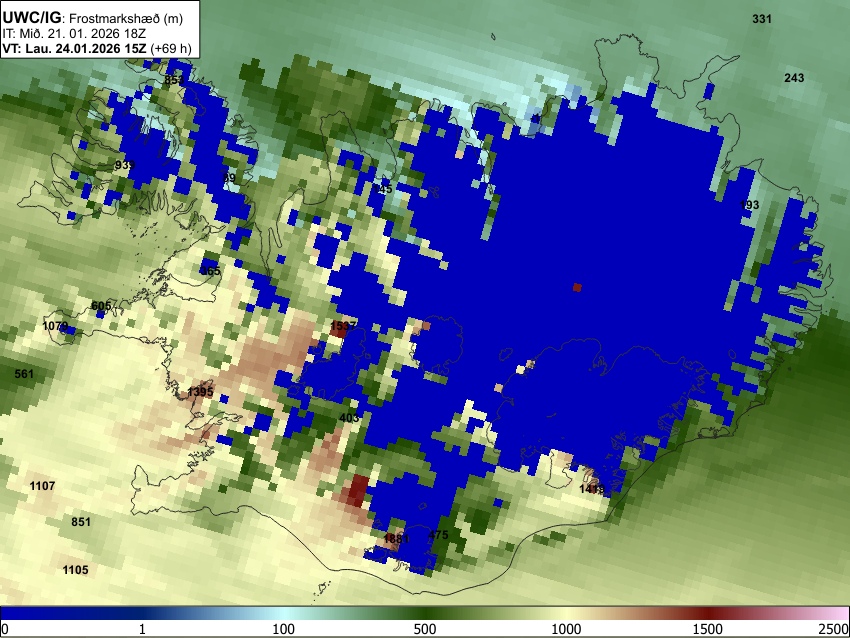Viewport: 850px width, 638px height.
Task: Click the 605 height label
Action: pos(101,306)
